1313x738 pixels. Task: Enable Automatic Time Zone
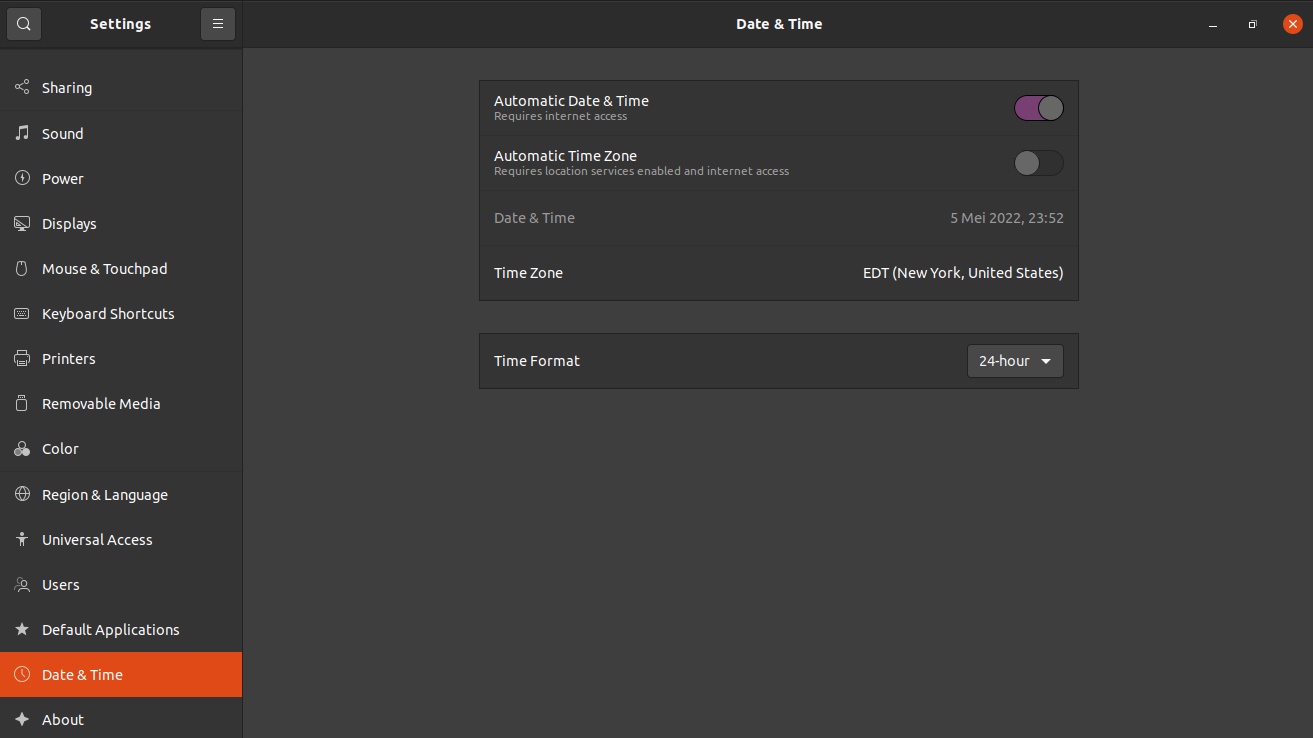click(x=1038, y=162)
